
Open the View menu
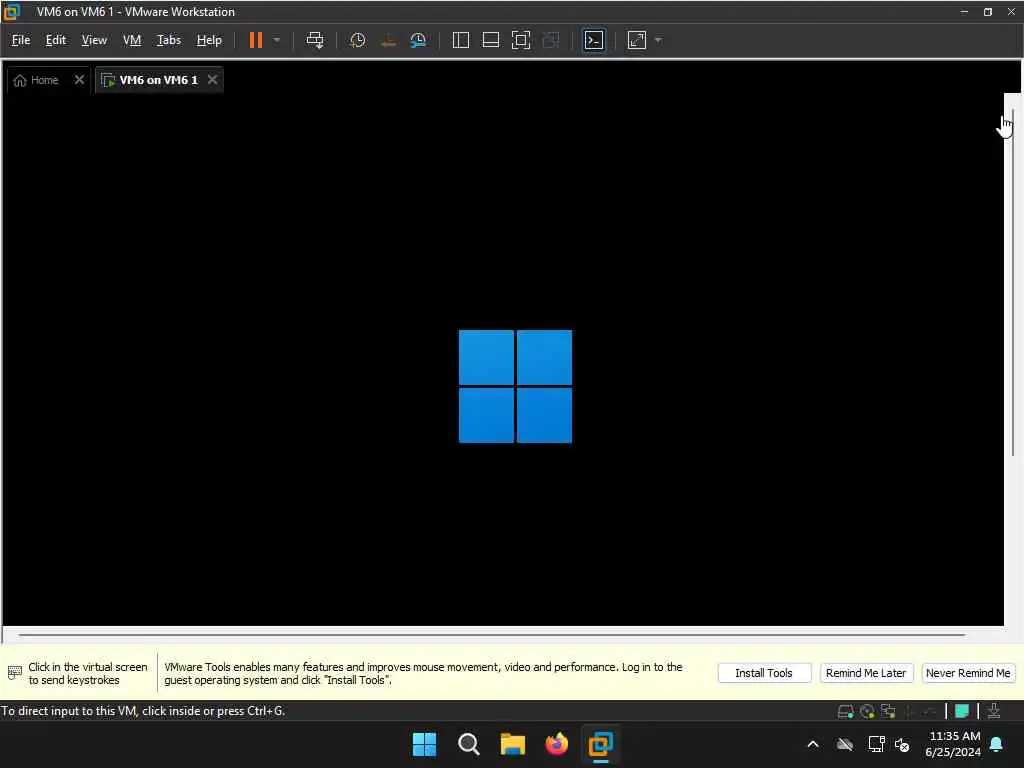[x=94, y=40]
